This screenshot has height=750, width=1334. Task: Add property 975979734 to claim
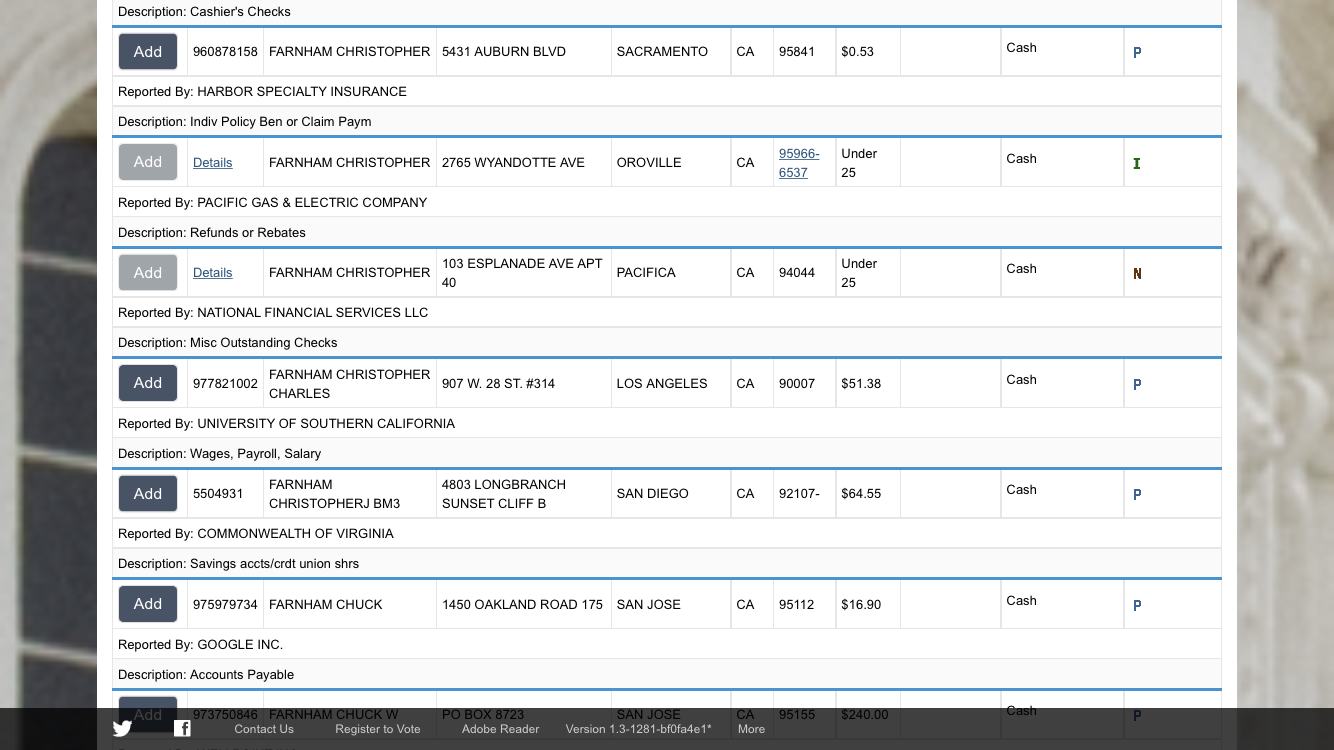[148, 604]
